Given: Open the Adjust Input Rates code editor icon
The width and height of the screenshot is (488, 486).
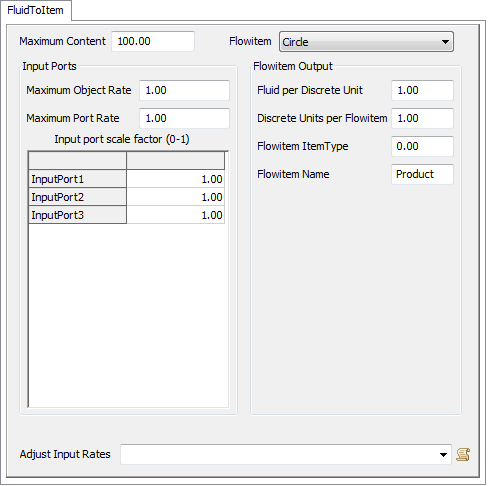Looking at the screenshot, I should 463,454.
